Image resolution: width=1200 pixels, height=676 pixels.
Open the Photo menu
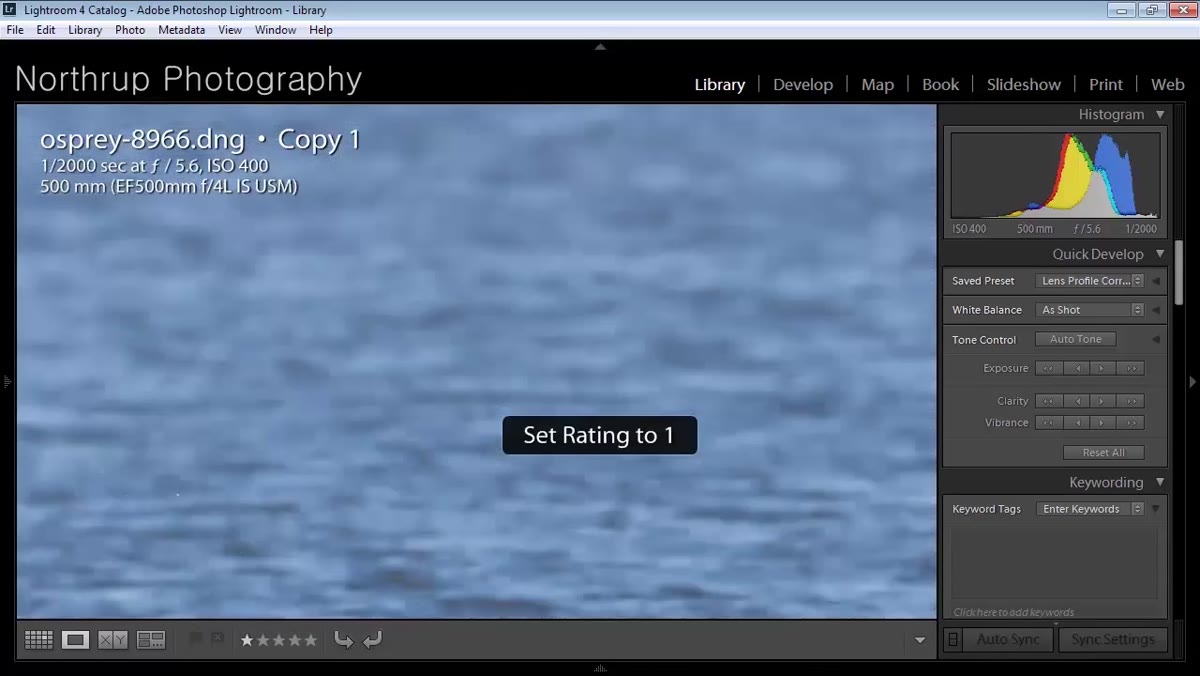click(x=130, y=30)
